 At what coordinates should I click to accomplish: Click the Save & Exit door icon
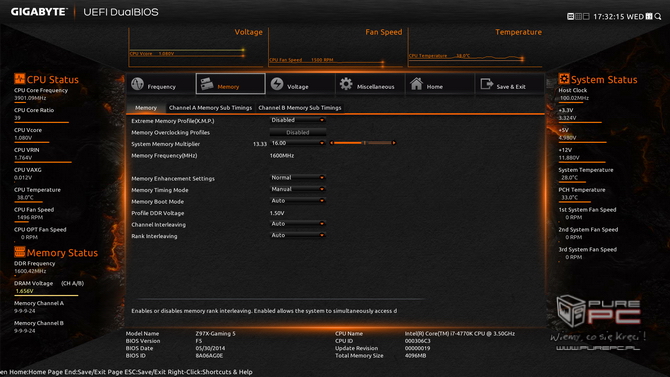pos(486,84)
